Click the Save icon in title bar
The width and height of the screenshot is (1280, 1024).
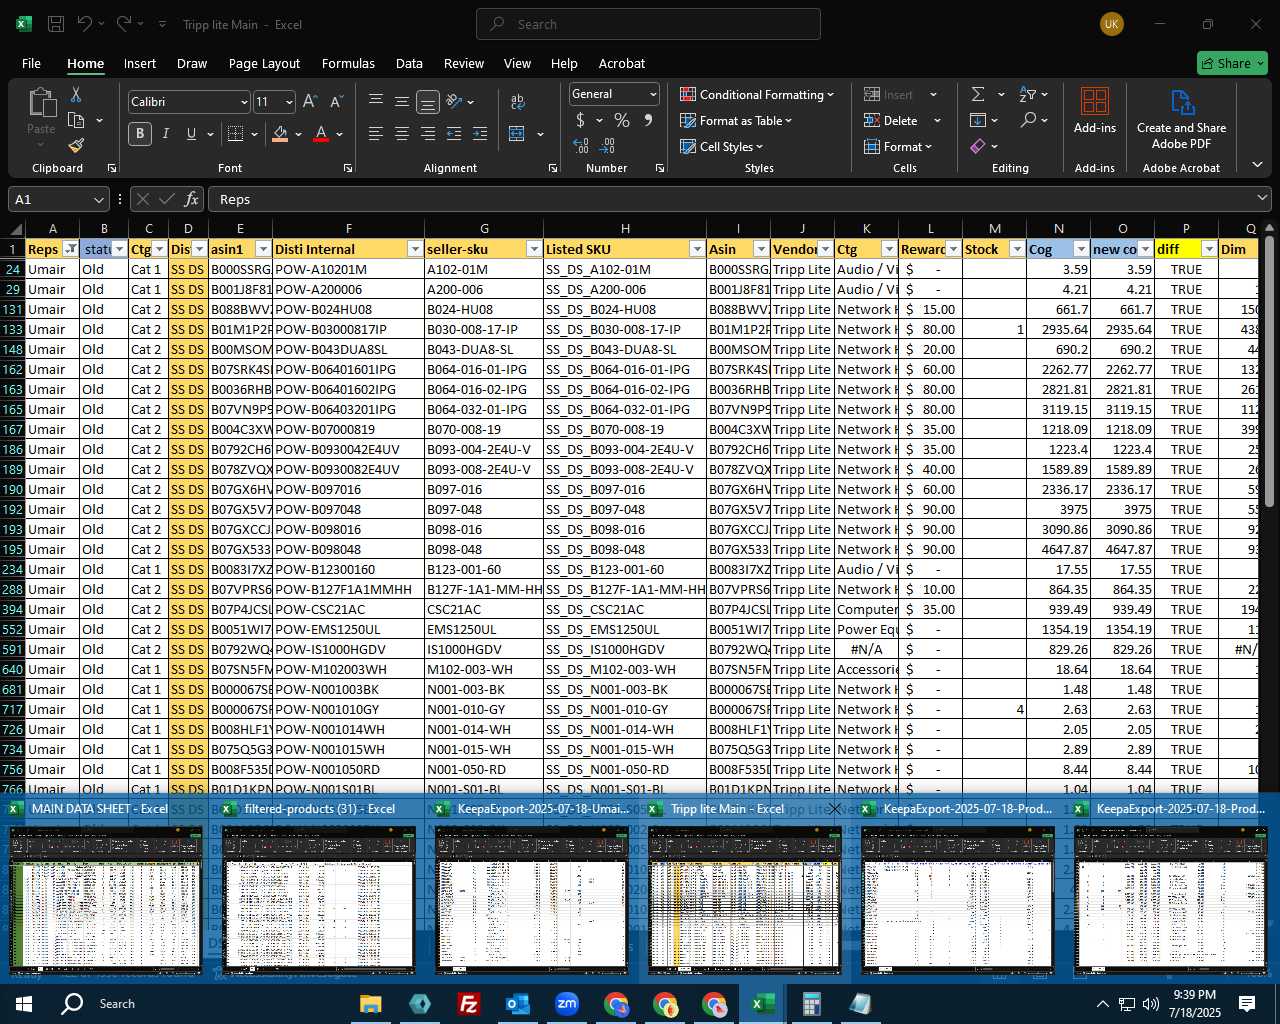(x=56, y=24)
